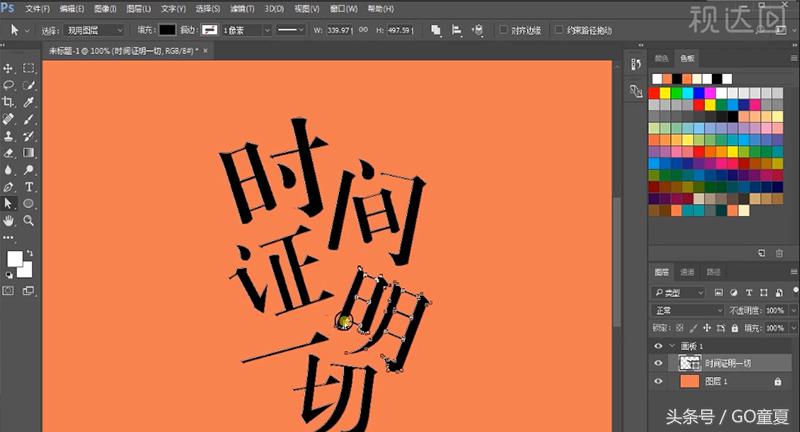
Task: Hide the 图层 1 layer
Action: tap(658, 381)
